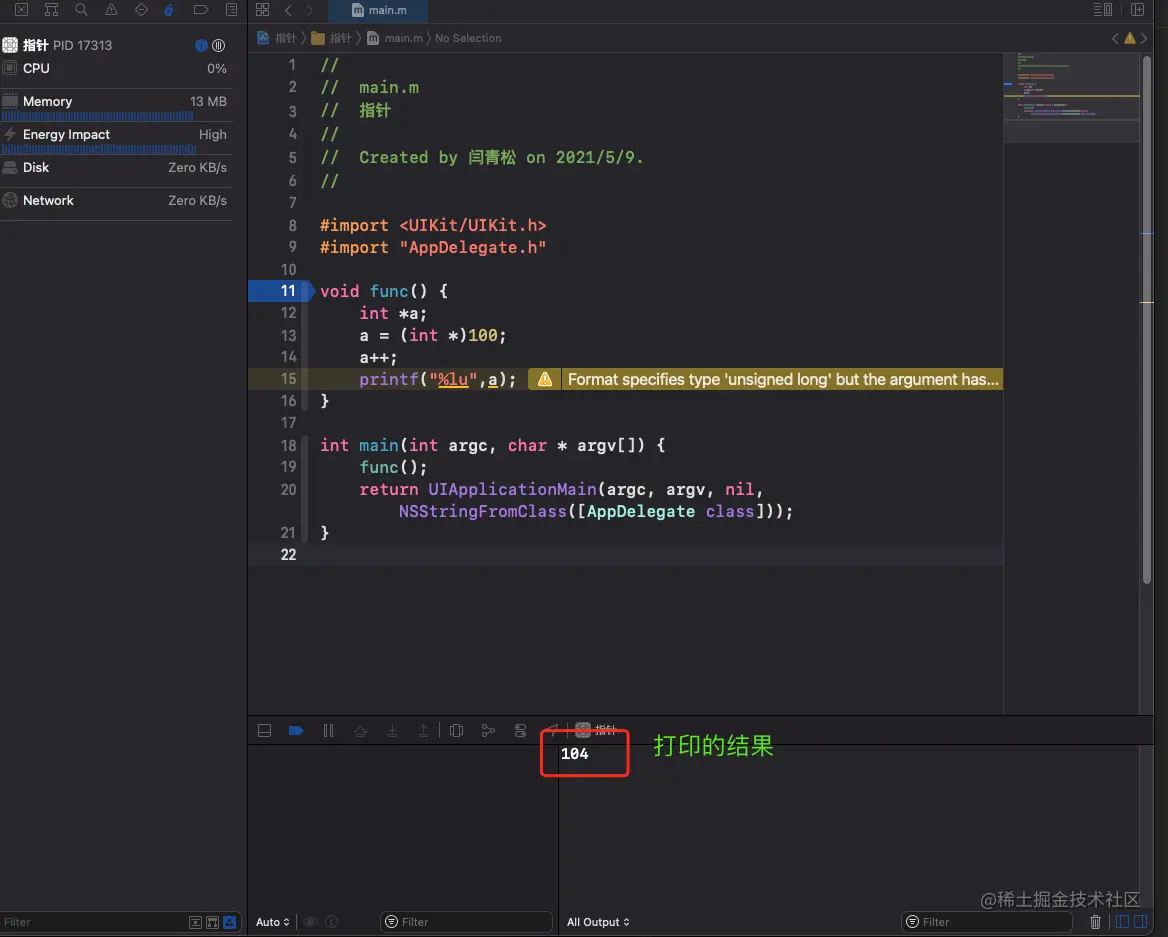
Task: Click the yellow warning icon on line 15
Action: 545,379
